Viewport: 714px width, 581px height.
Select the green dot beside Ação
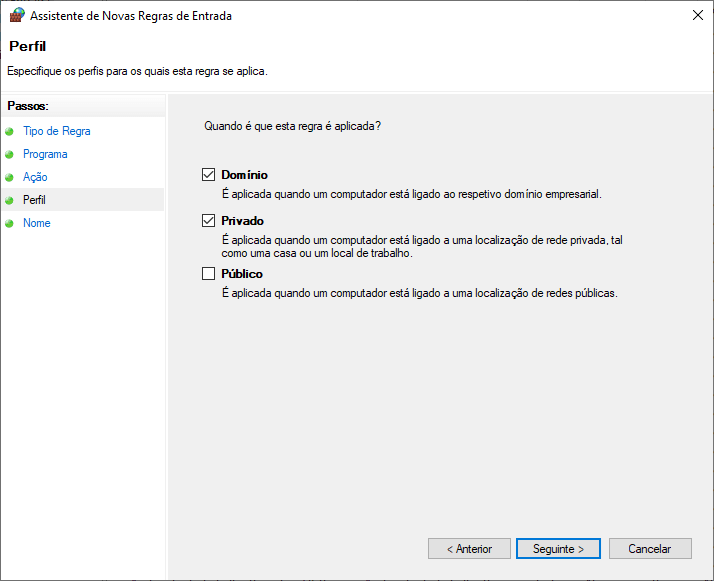(x=10, y=177)
